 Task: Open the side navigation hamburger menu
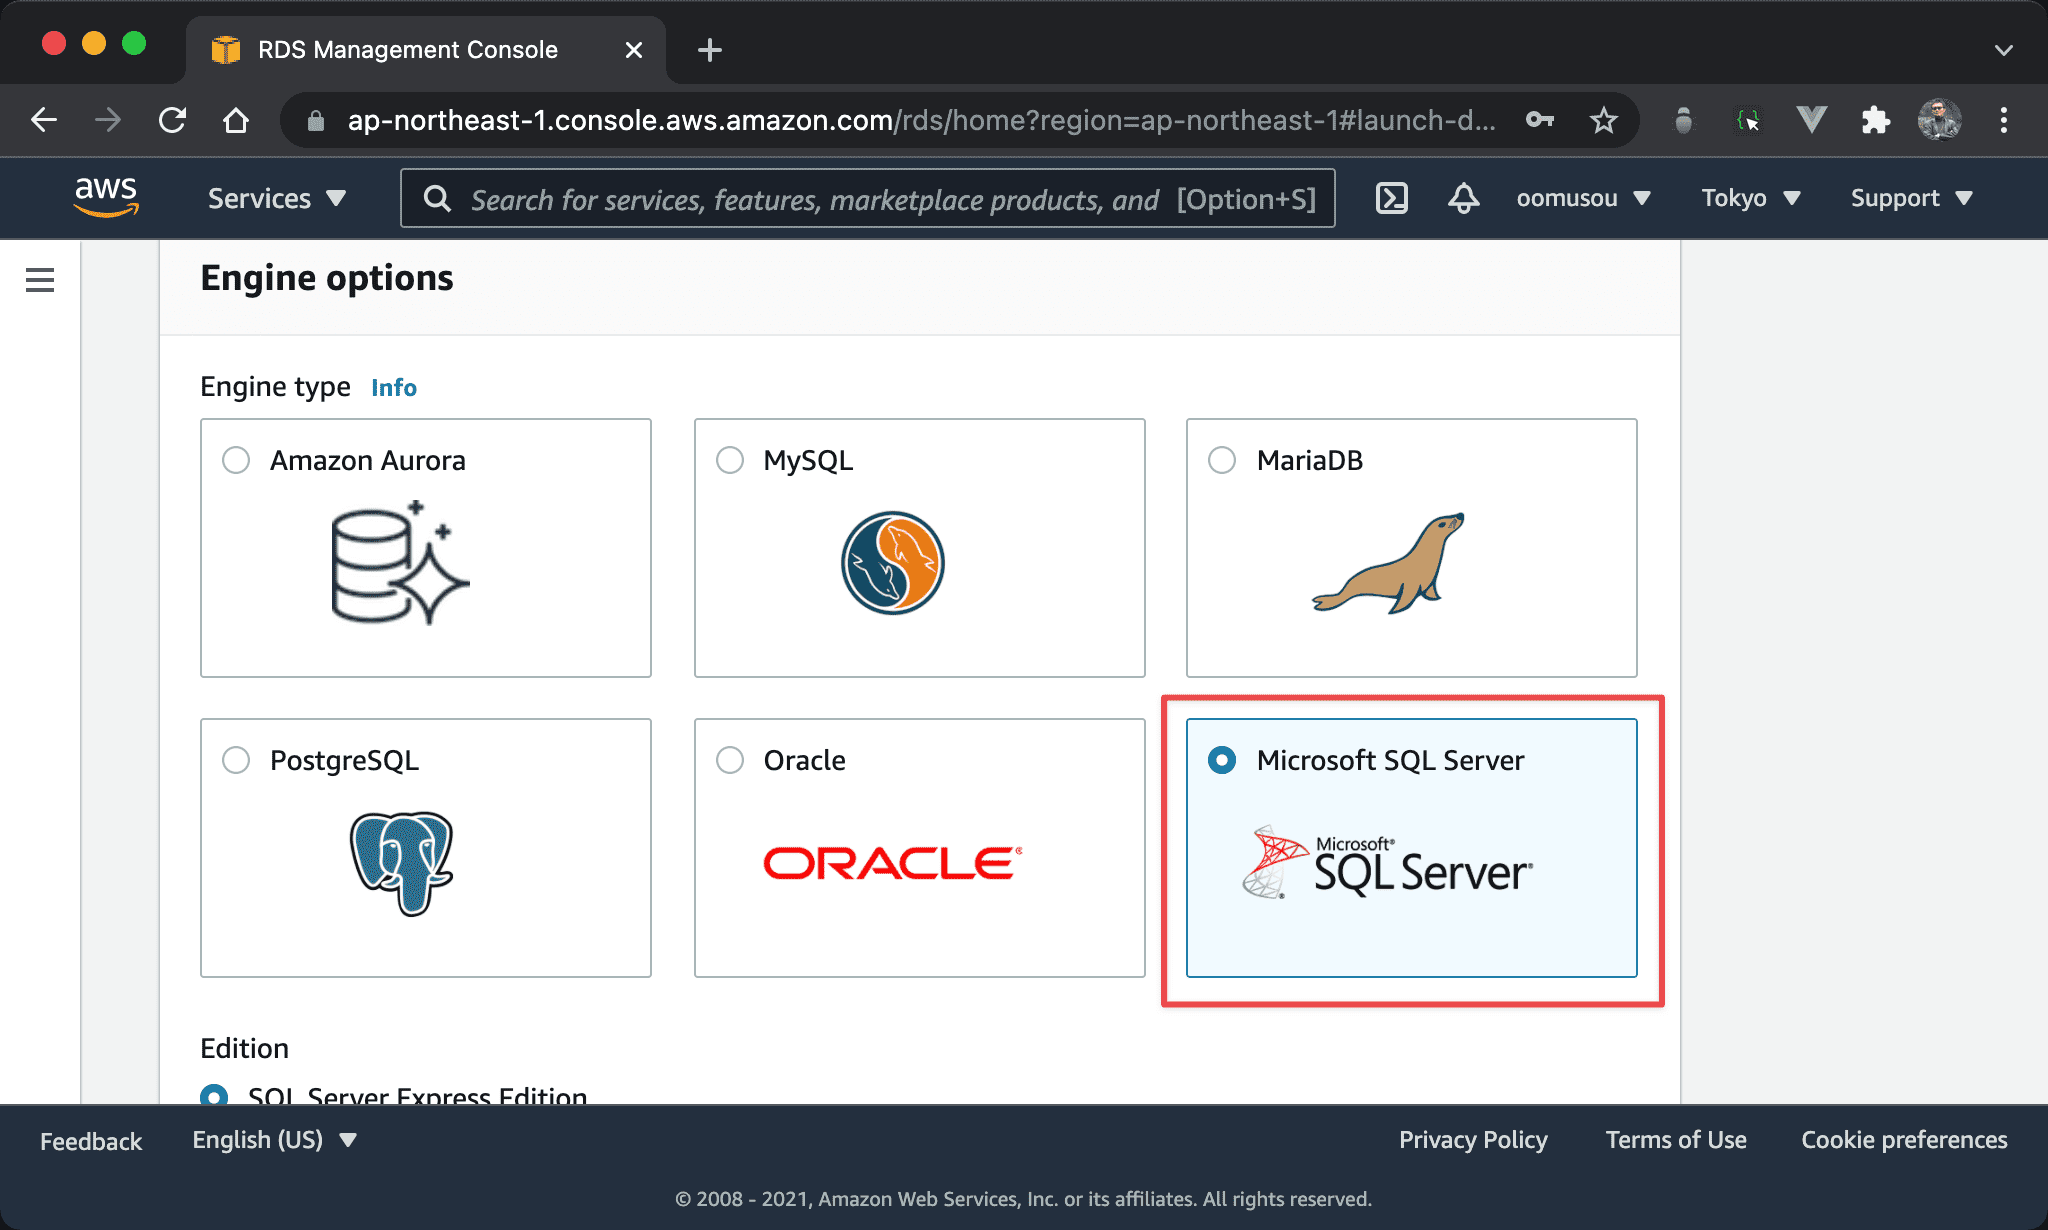[40, 280]
